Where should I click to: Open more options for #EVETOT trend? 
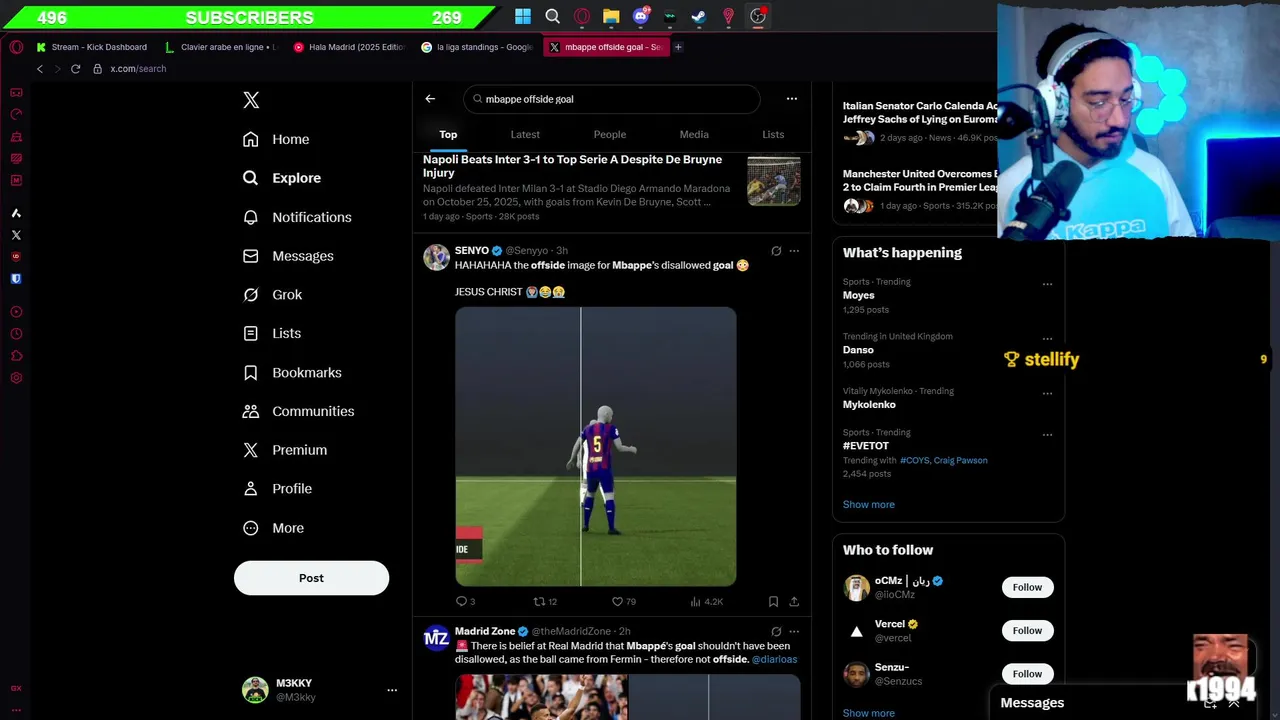1047,435
